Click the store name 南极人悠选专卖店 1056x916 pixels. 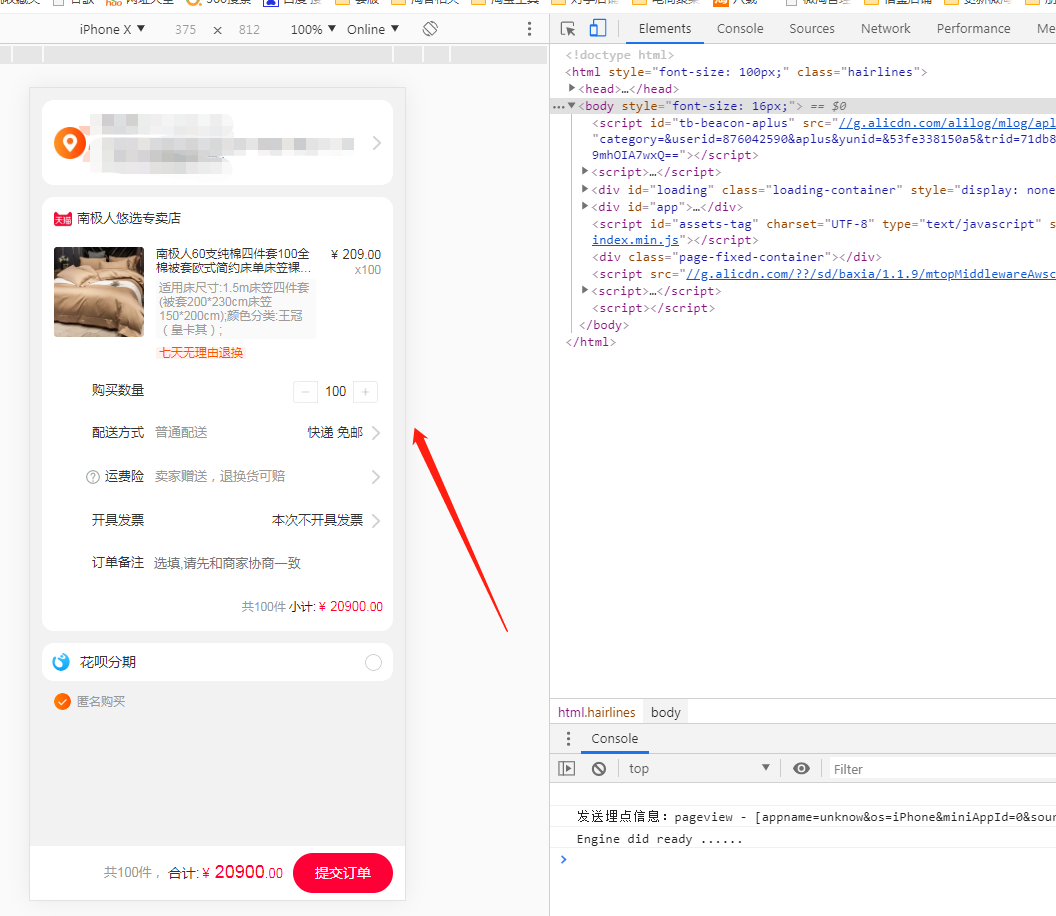(x=129, y=218)
